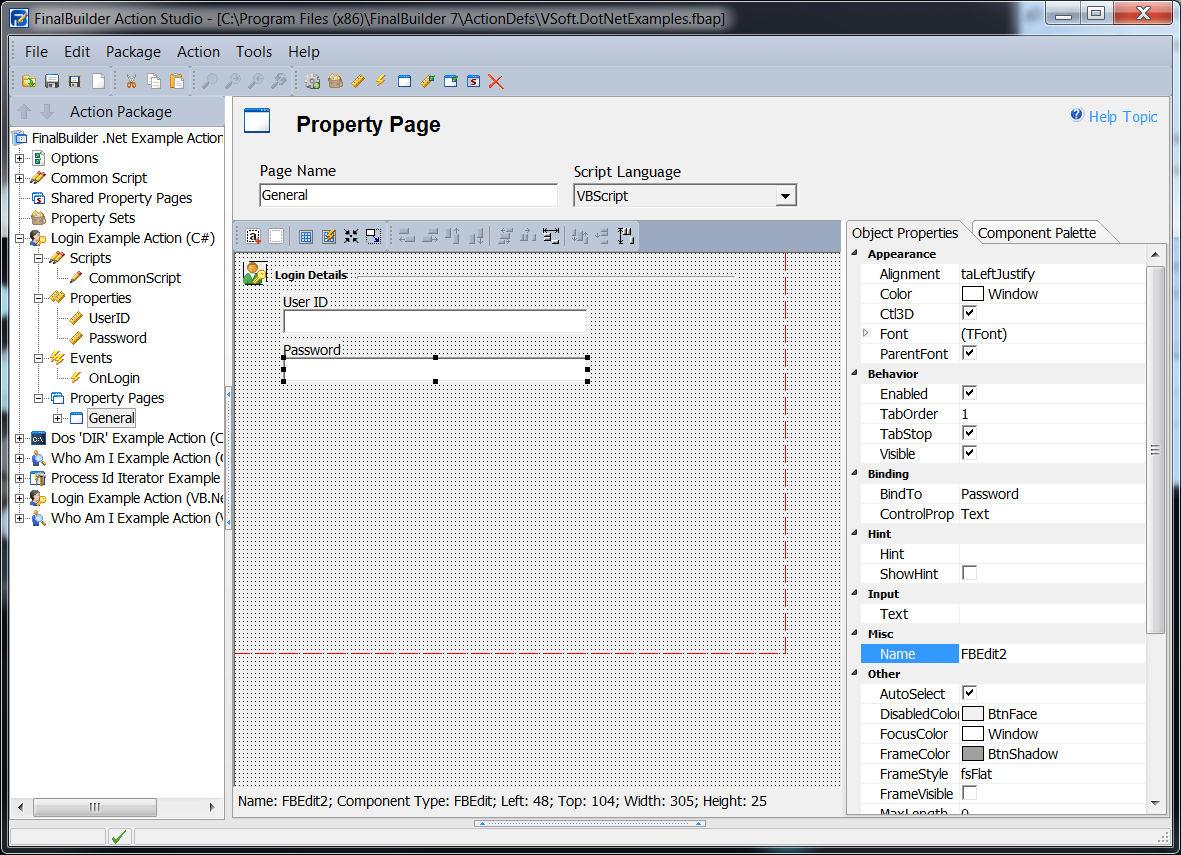Collapse the Scripts tree node
Image resolution: width=1181 pixels, height=855 pixels.
click(39, 258)
